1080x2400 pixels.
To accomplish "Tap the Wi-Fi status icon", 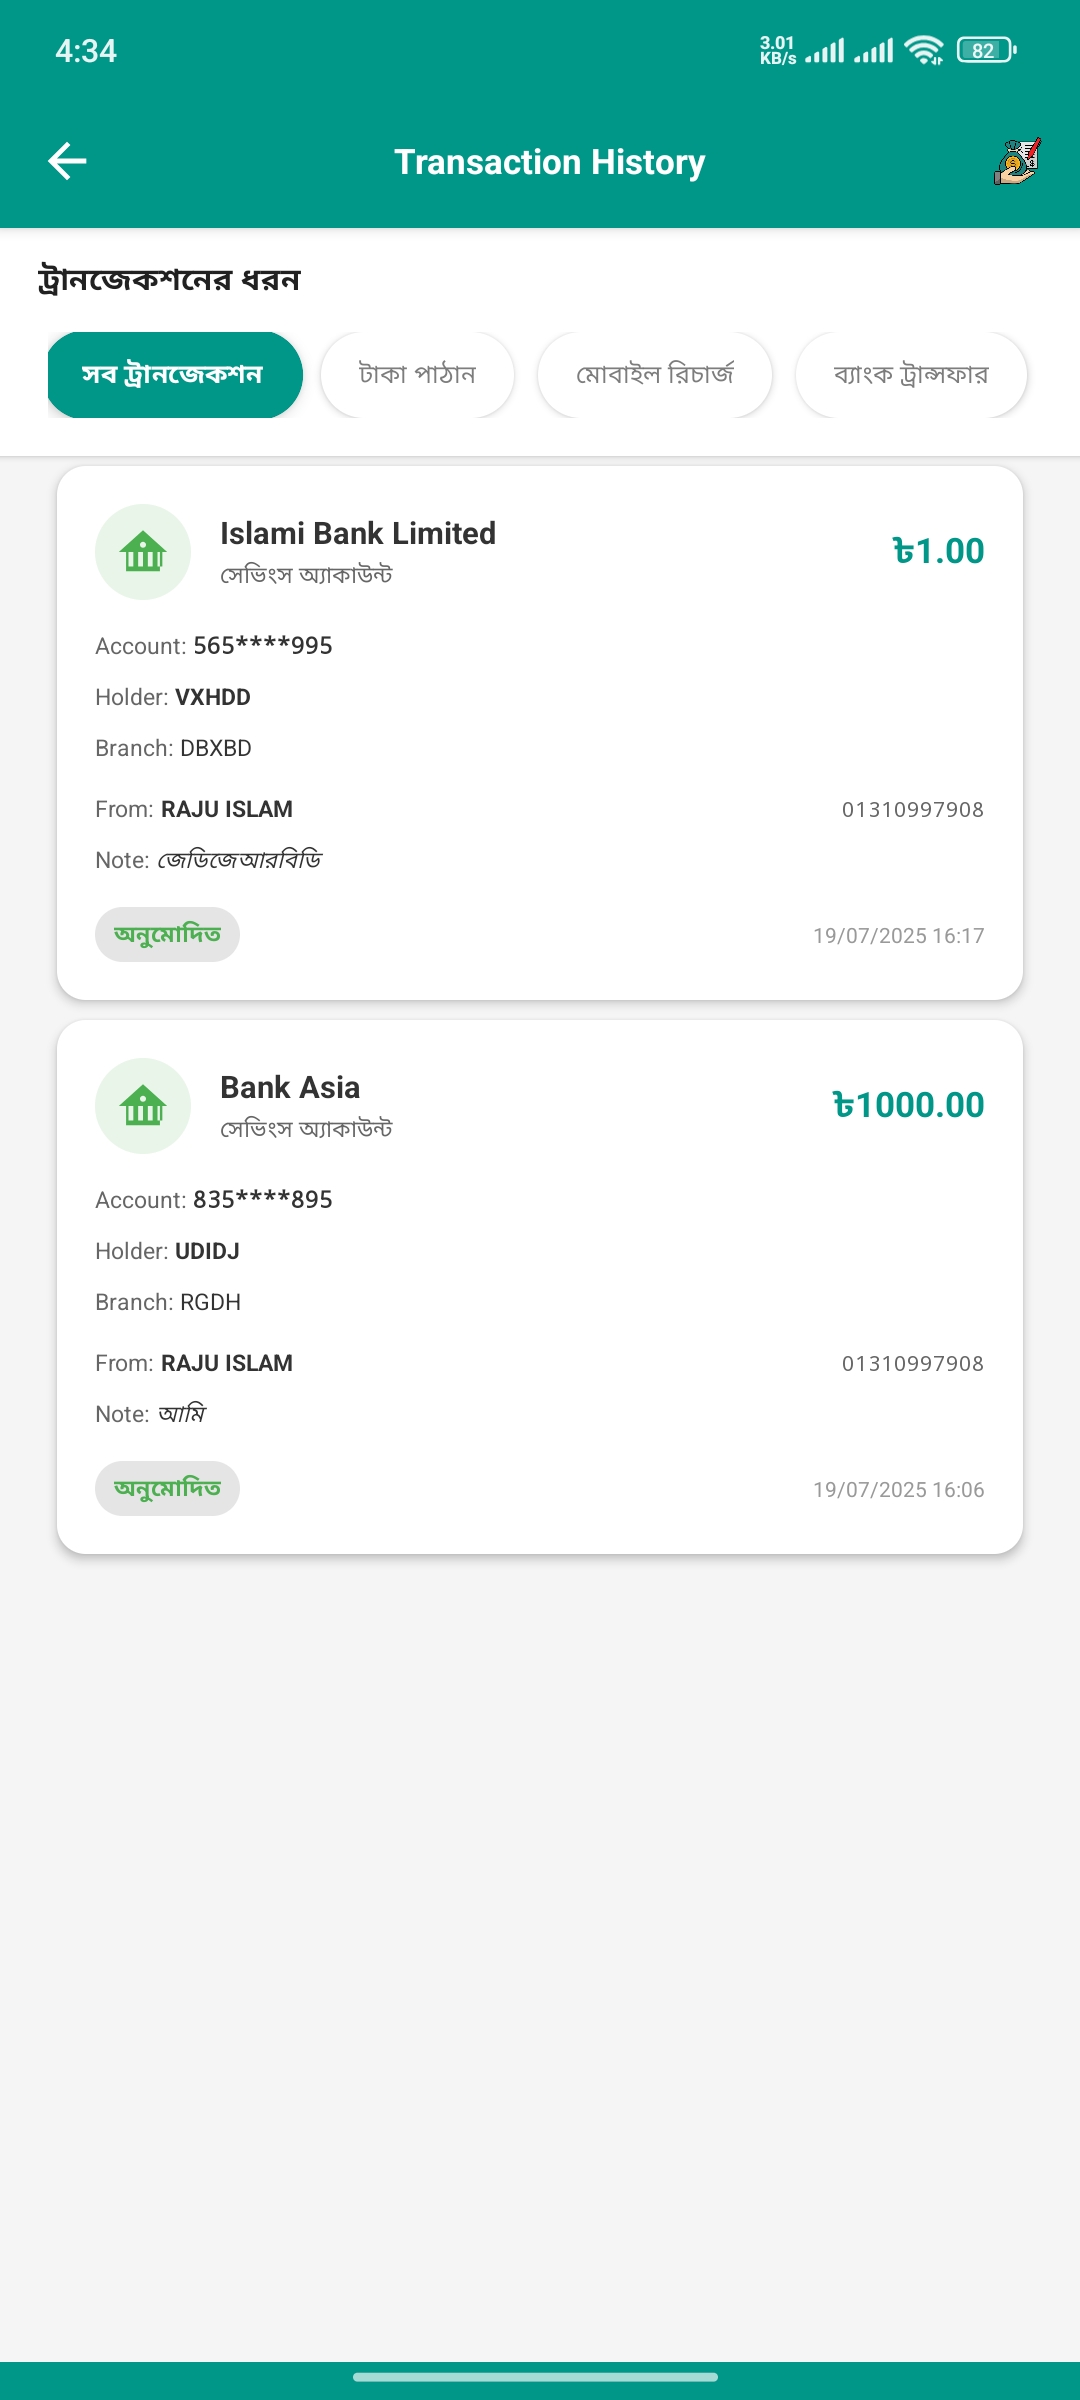I will [923, 50].
